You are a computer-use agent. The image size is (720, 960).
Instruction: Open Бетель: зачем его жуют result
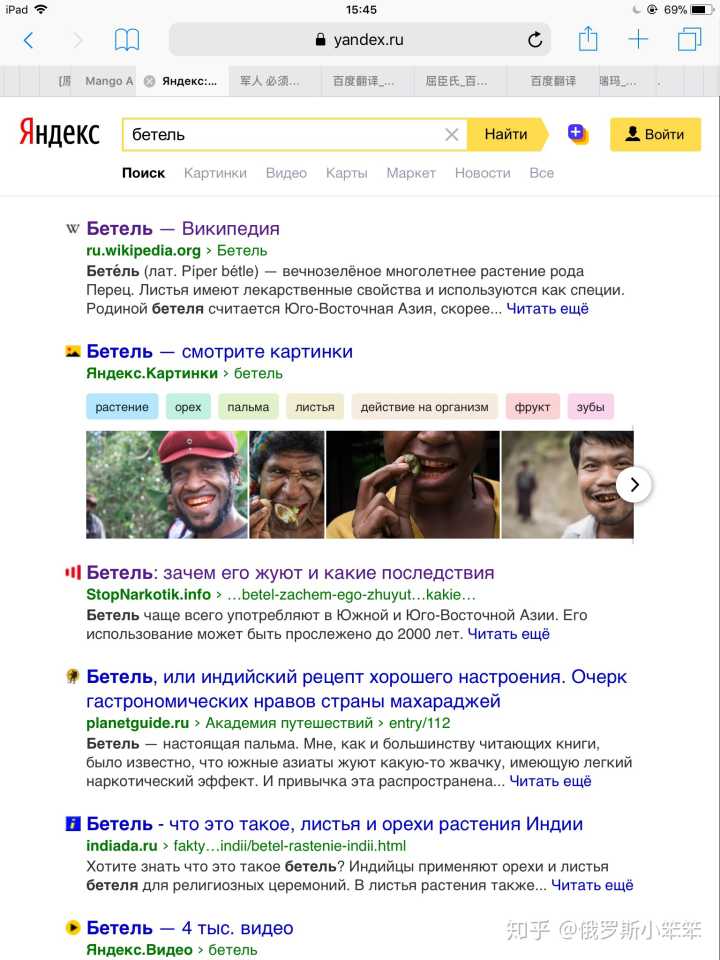(x=290, y=573)
